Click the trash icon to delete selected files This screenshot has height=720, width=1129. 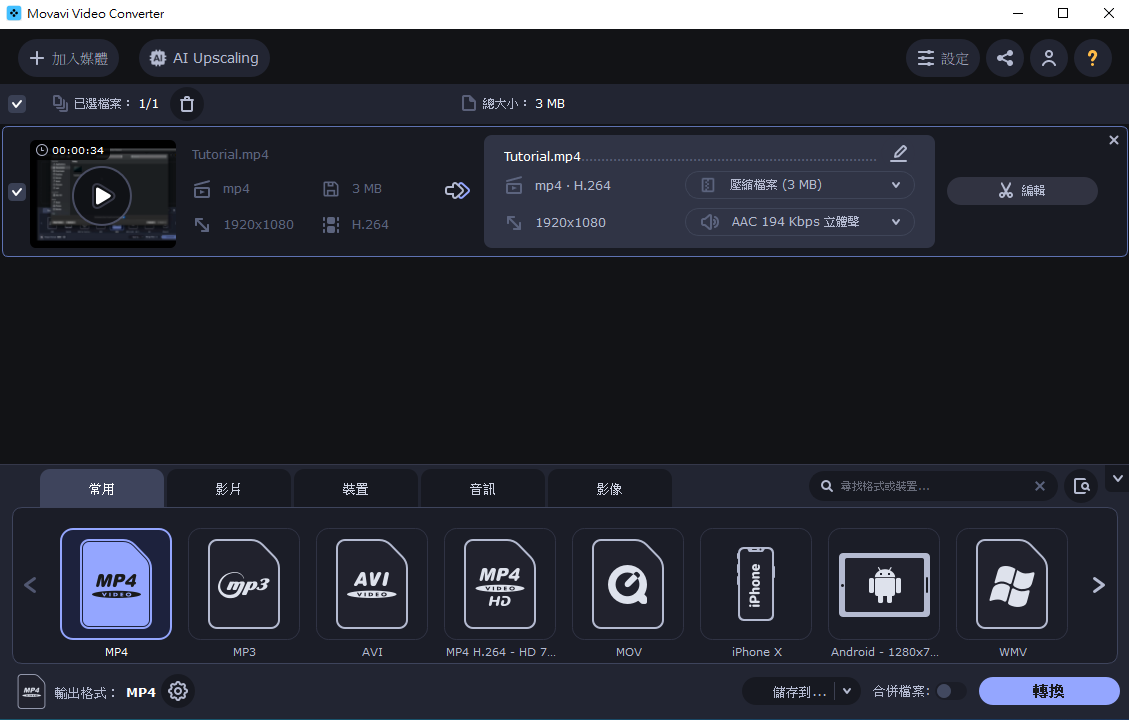186,104
